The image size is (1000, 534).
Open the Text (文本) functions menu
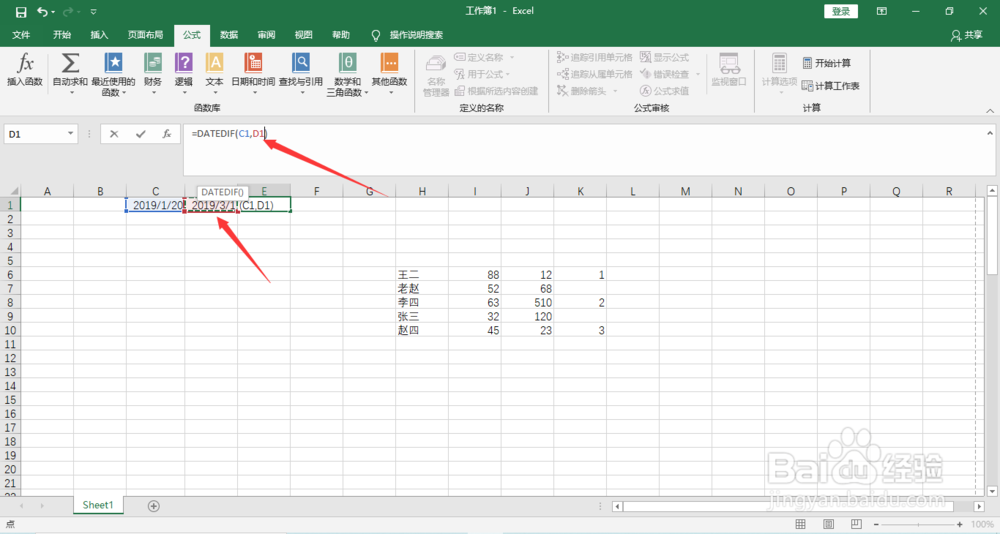[x=214, y=73]
